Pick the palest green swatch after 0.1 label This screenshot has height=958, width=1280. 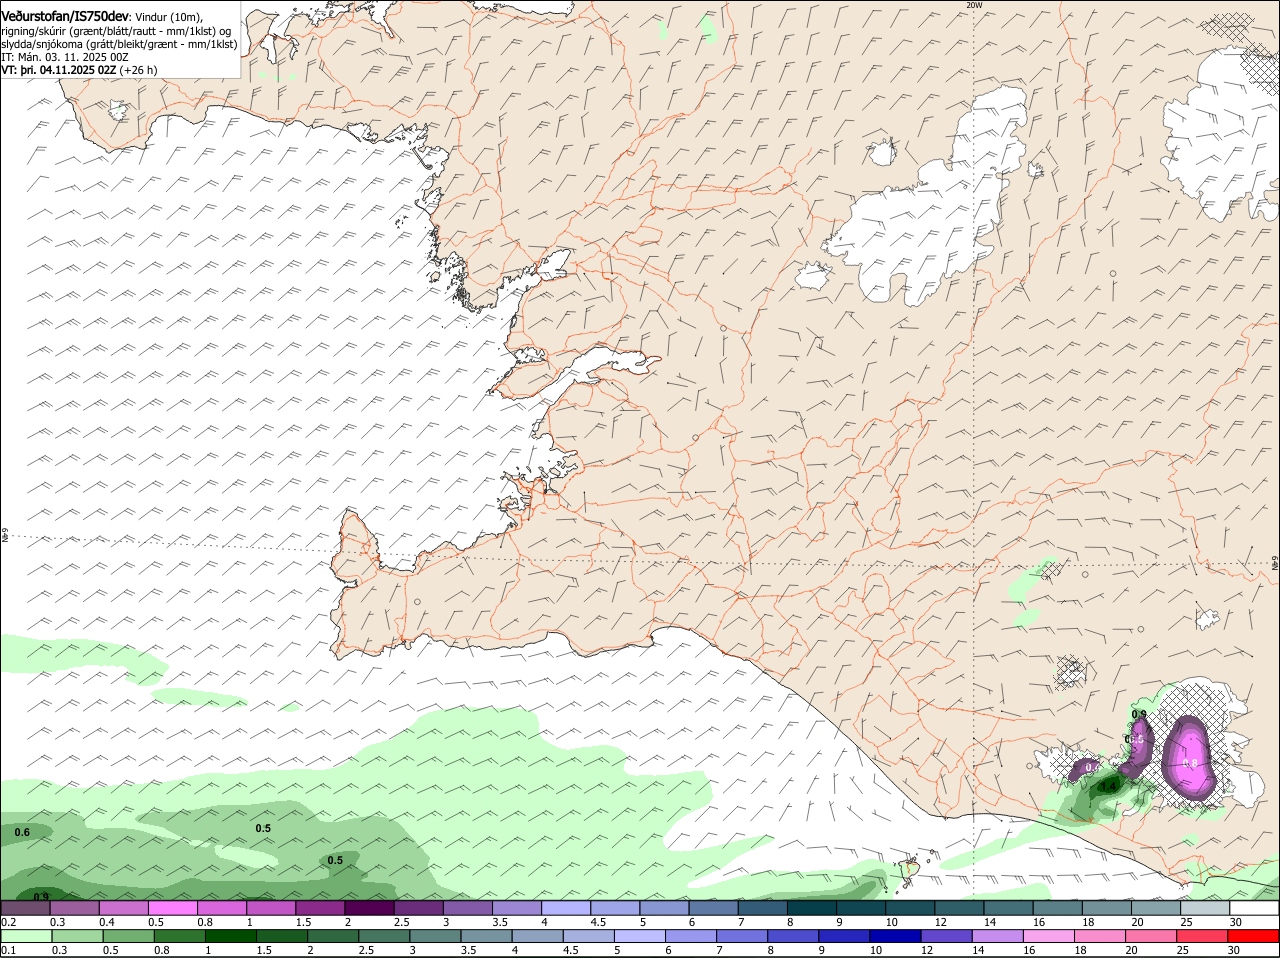[x=26, y=937]
